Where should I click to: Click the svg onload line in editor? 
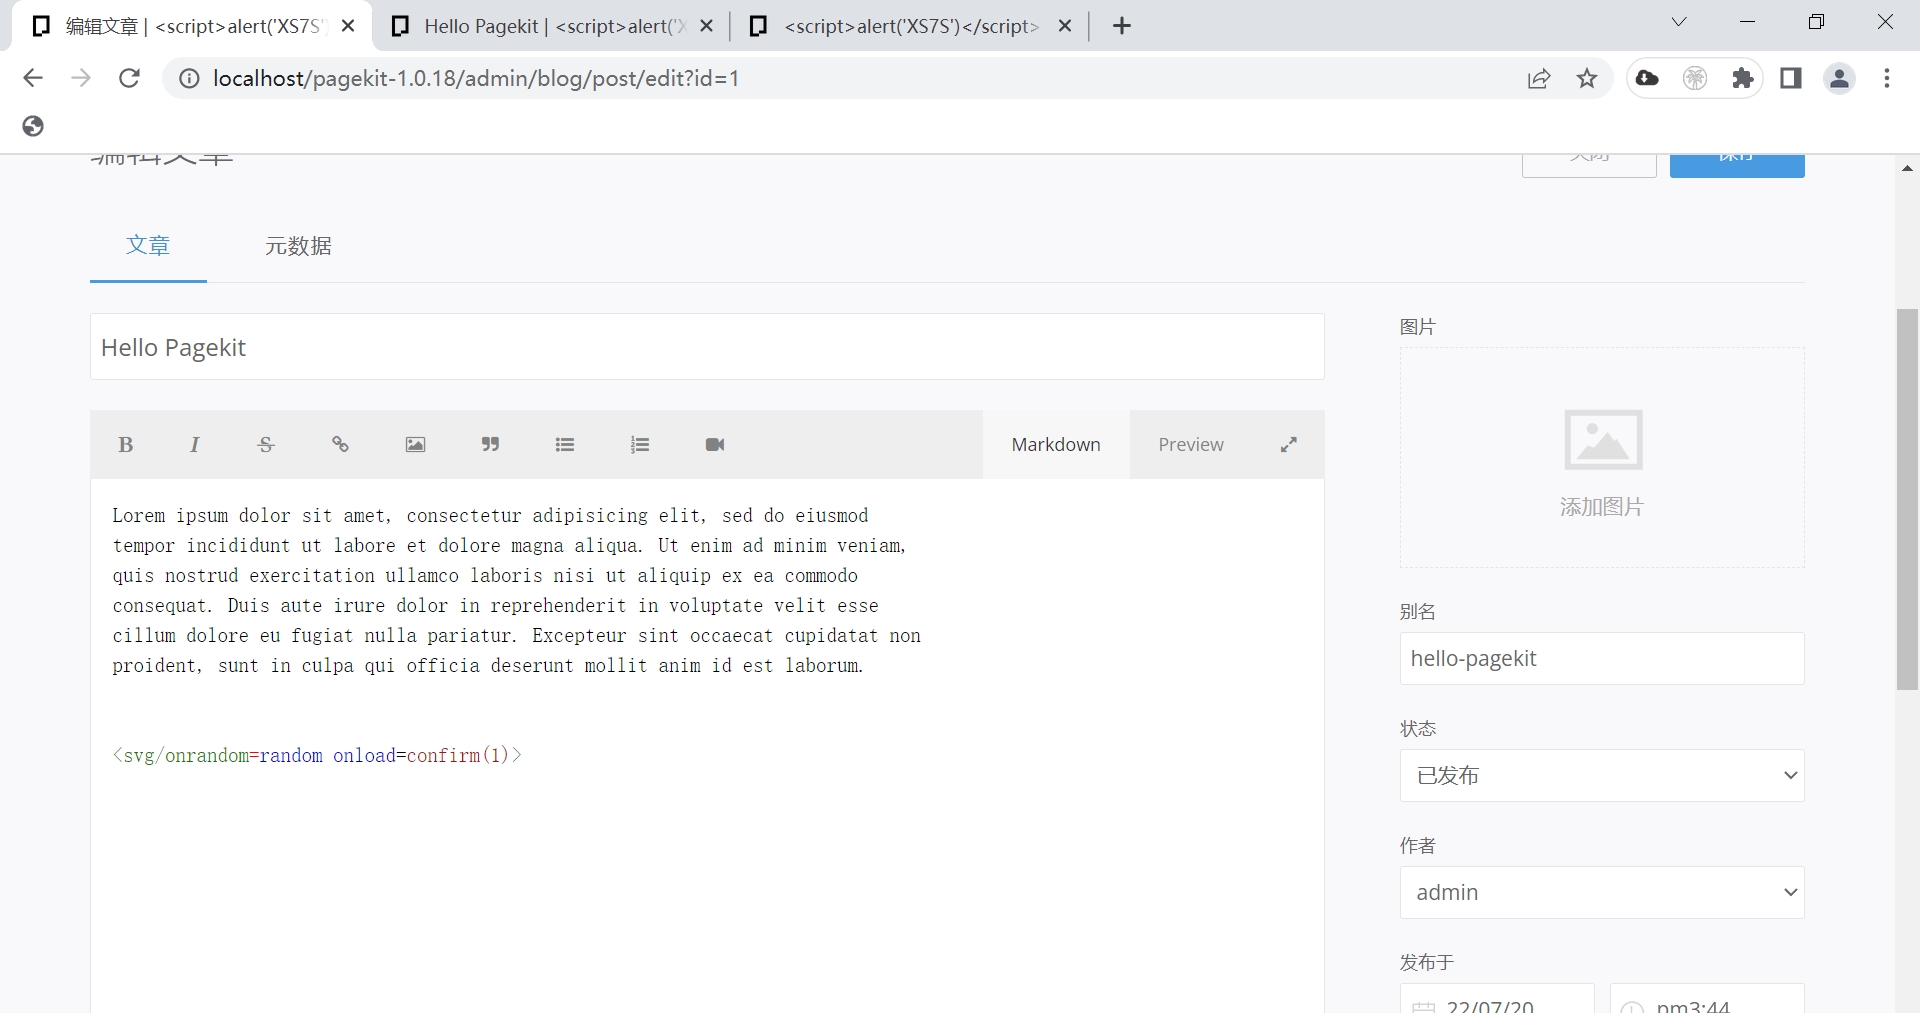point(317,755)
